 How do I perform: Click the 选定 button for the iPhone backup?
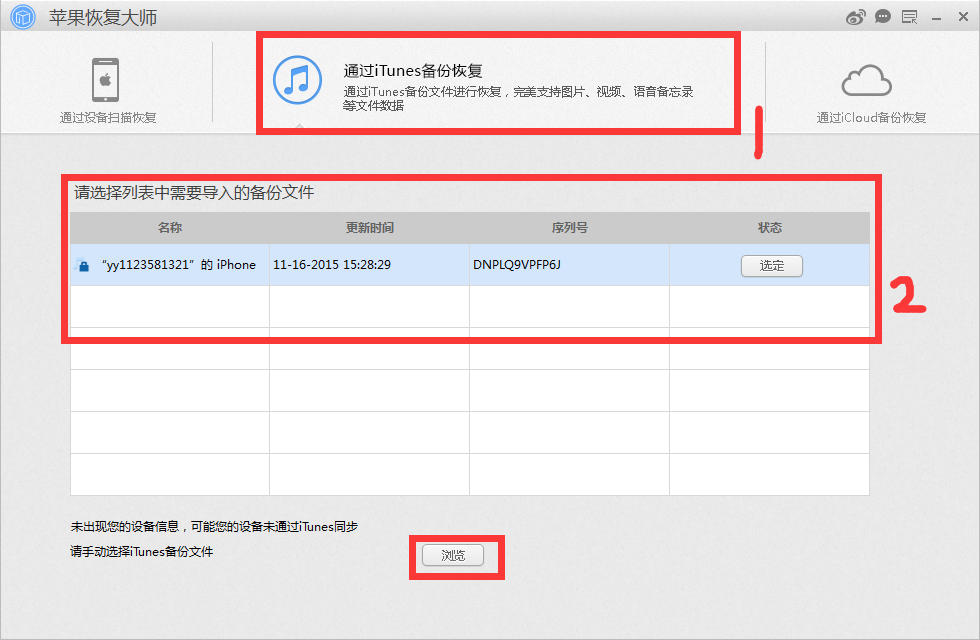(772, 266)
